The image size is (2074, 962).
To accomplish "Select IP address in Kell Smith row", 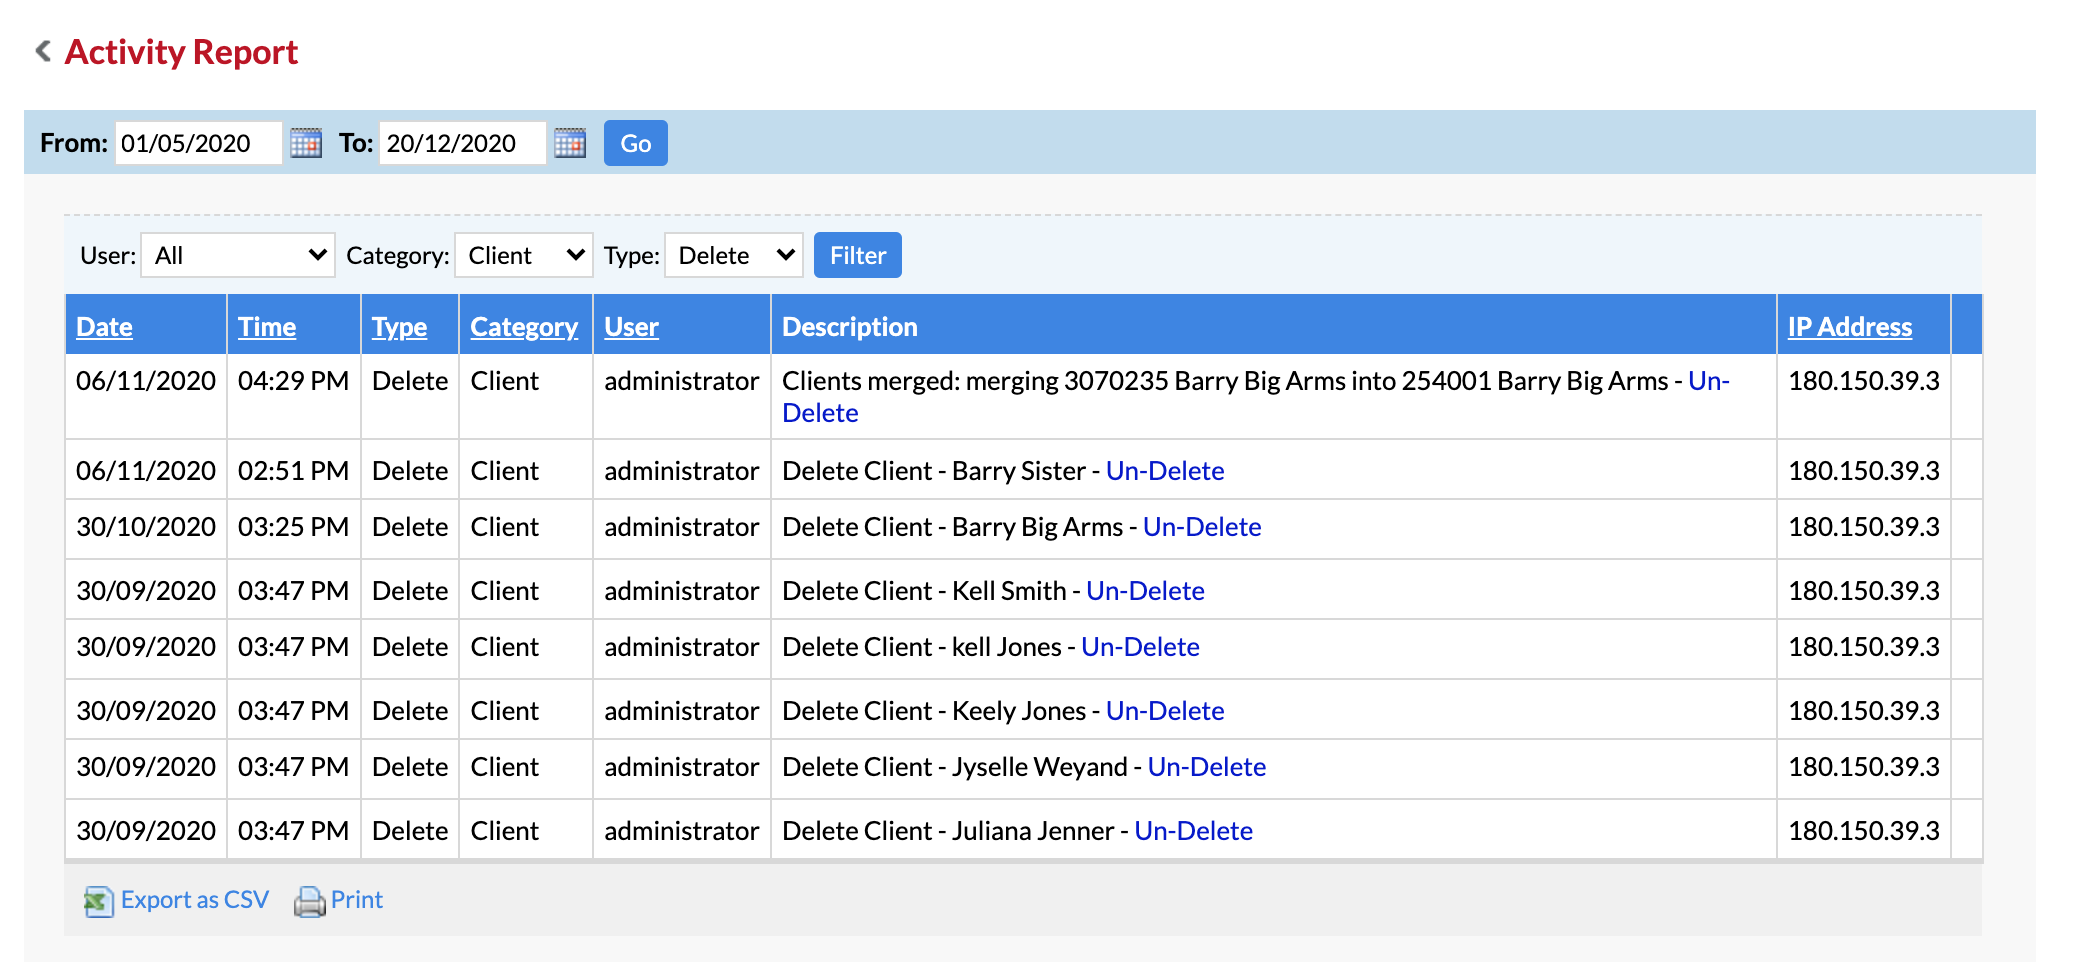I will pos(1864,591).
